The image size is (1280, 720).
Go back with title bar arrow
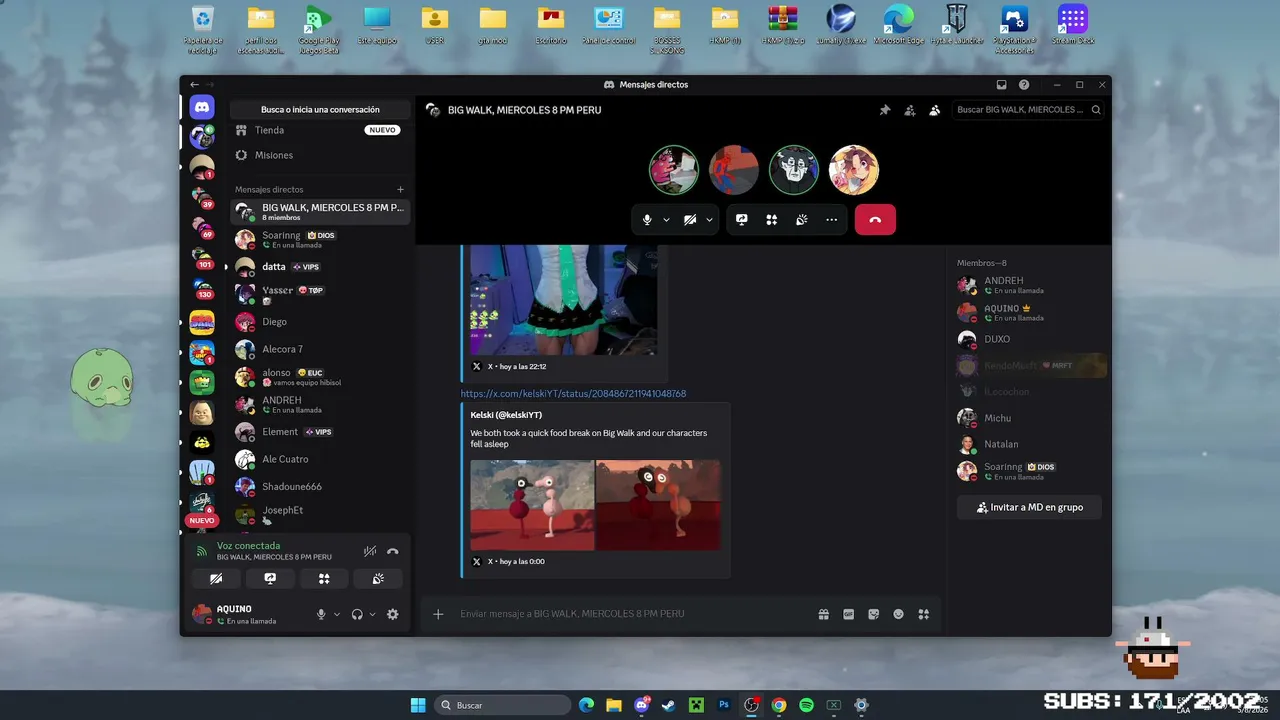[x=194, y=85]
